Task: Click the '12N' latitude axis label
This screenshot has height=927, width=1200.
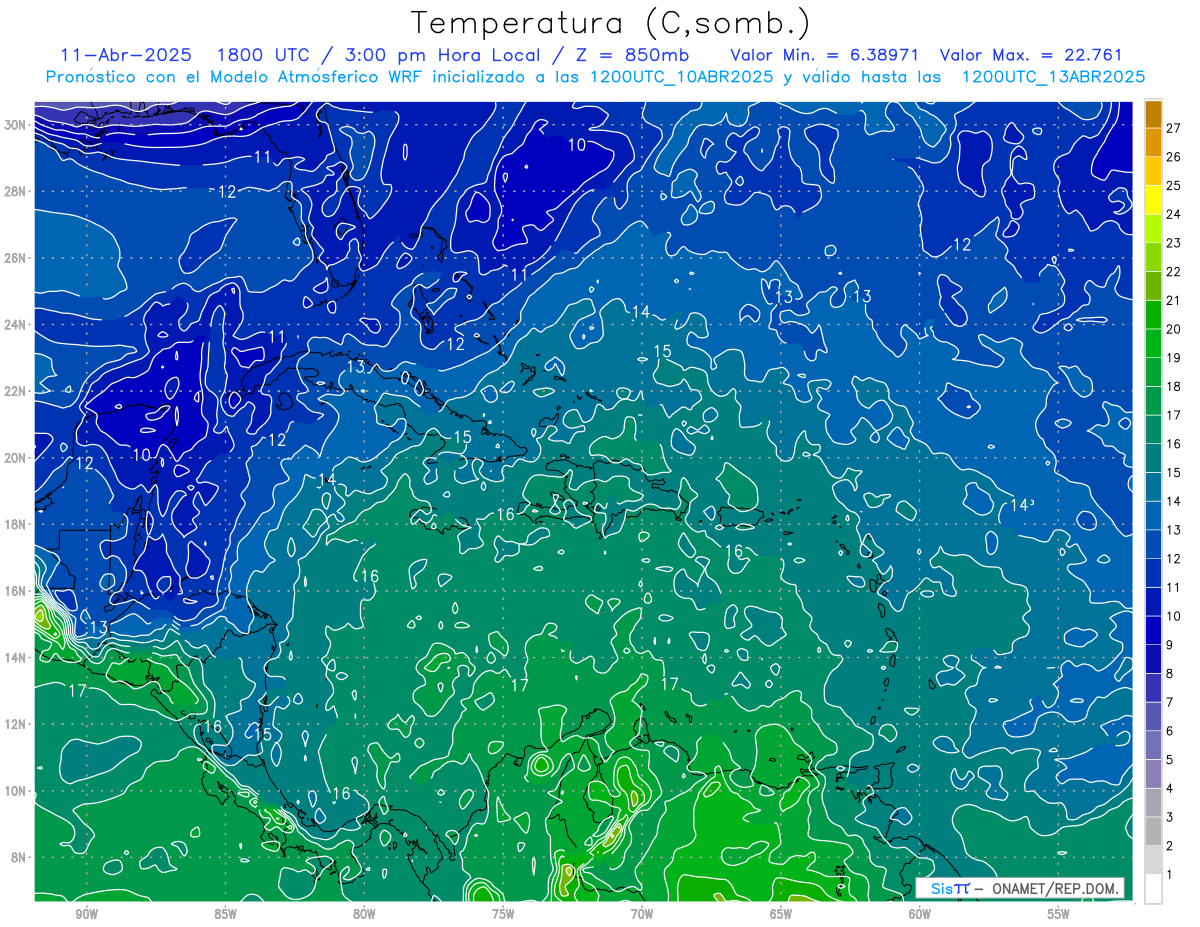Action: tap(16, 724)
